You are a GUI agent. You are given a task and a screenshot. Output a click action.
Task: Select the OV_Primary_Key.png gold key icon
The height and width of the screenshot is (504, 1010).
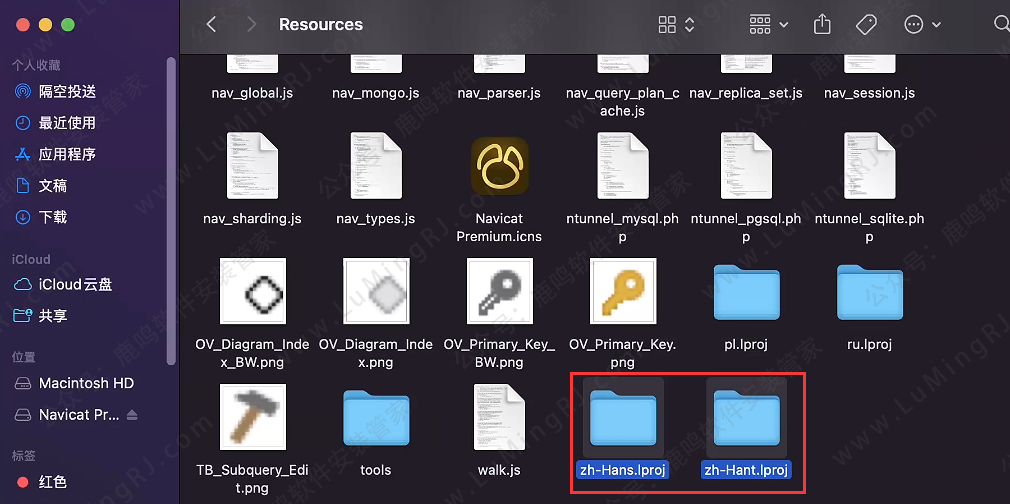[623, 291]
